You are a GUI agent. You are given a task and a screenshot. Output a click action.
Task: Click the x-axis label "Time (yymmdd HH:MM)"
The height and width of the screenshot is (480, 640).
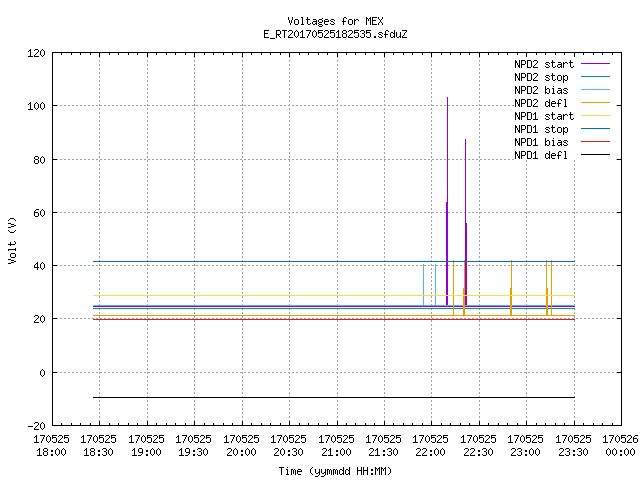click(335, 471)
